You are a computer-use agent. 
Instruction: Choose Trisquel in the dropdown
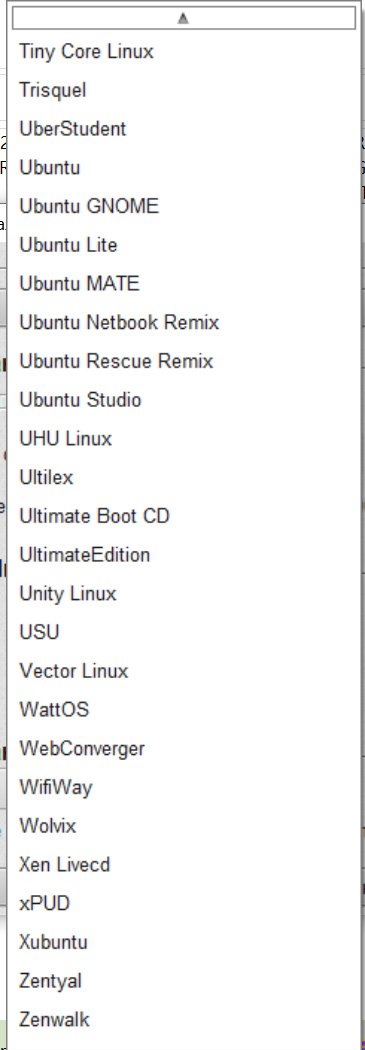(184, 90)
